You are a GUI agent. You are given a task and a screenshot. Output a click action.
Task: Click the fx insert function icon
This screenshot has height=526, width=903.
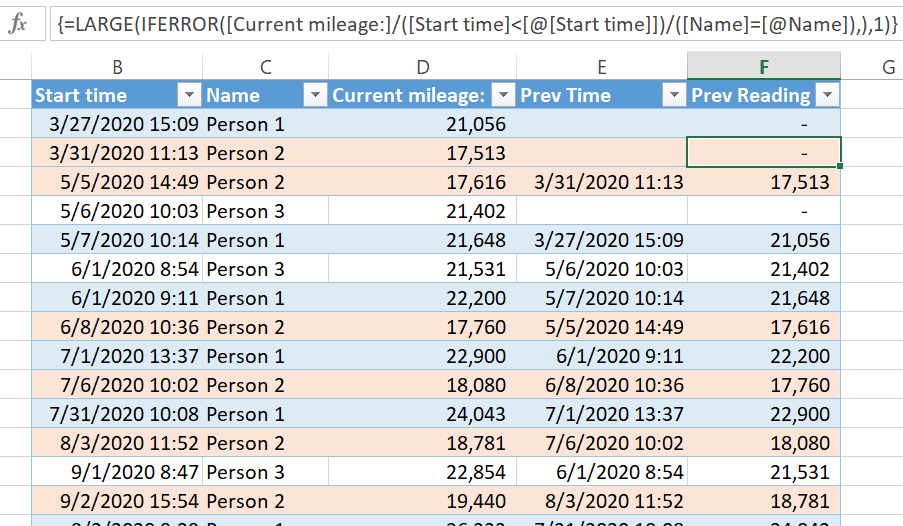[18, 24]
